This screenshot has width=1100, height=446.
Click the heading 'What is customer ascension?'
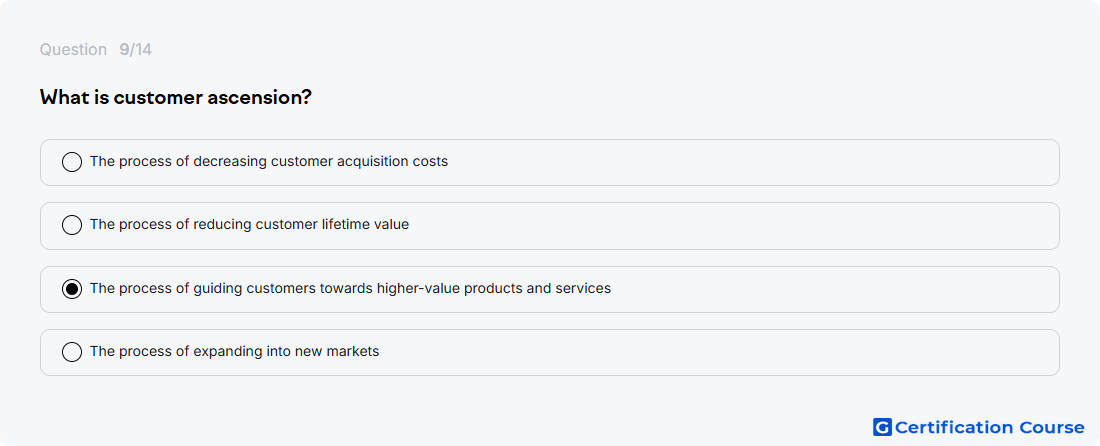[175, 97]
